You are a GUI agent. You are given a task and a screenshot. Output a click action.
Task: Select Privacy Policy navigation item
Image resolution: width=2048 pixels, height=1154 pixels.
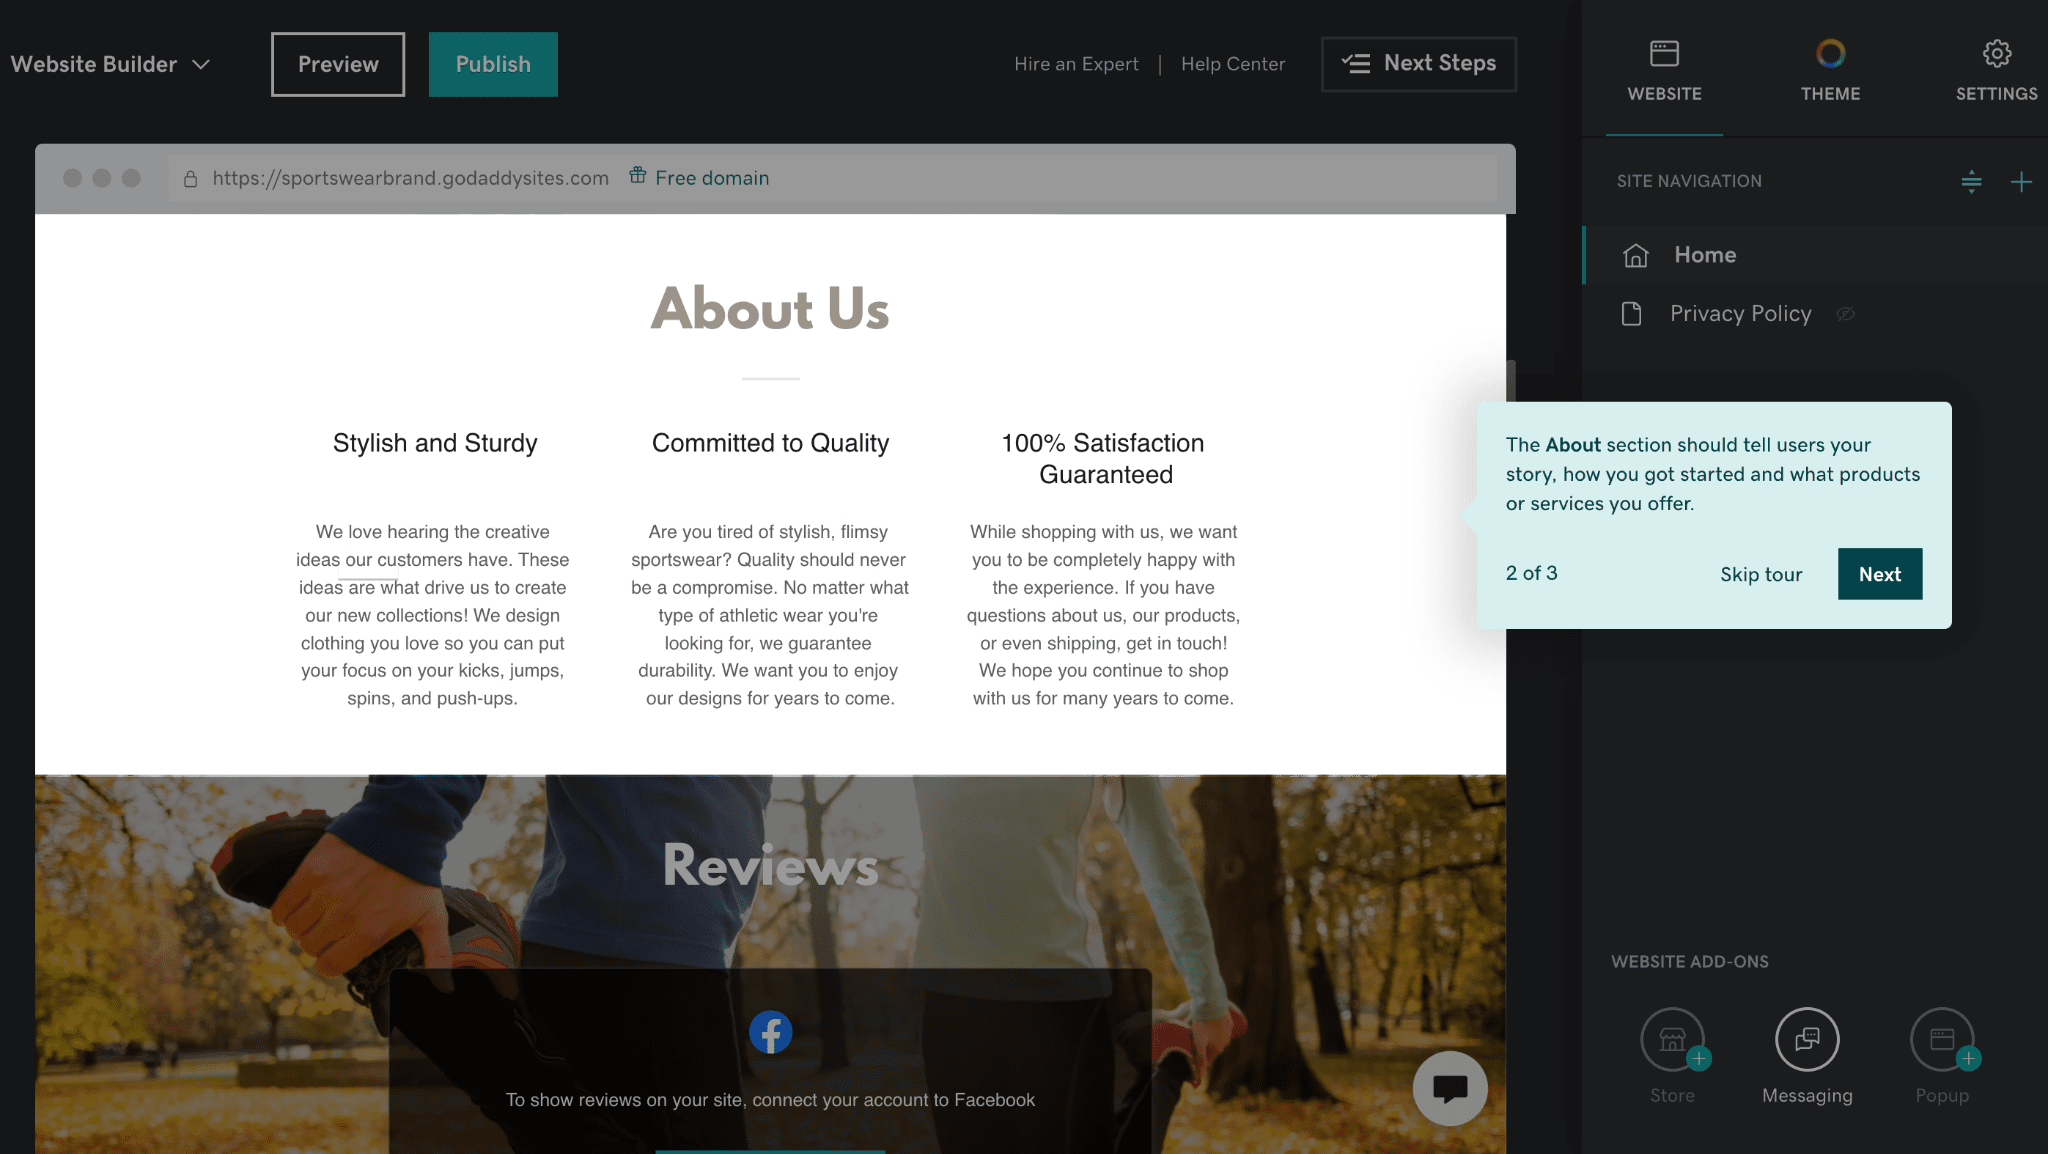[1741, 311]
